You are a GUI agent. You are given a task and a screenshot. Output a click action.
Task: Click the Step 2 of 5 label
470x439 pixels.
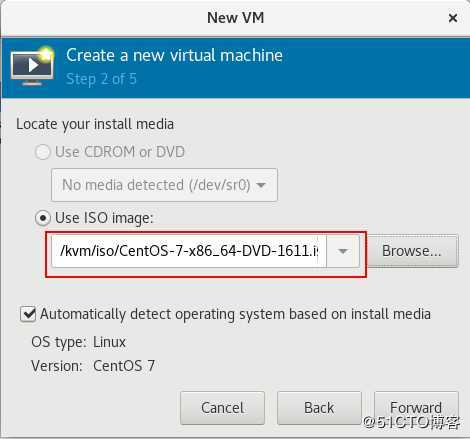(x=101, y=79)
